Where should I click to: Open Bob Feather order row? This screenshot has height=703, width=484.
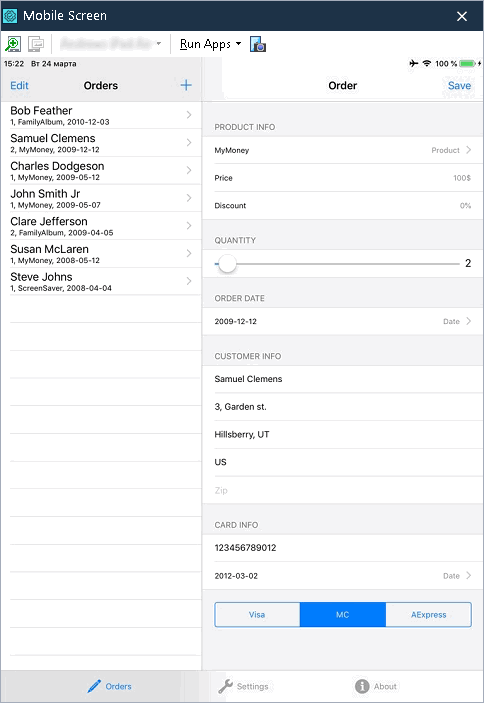pyautogui.click(x=101, y=115)
